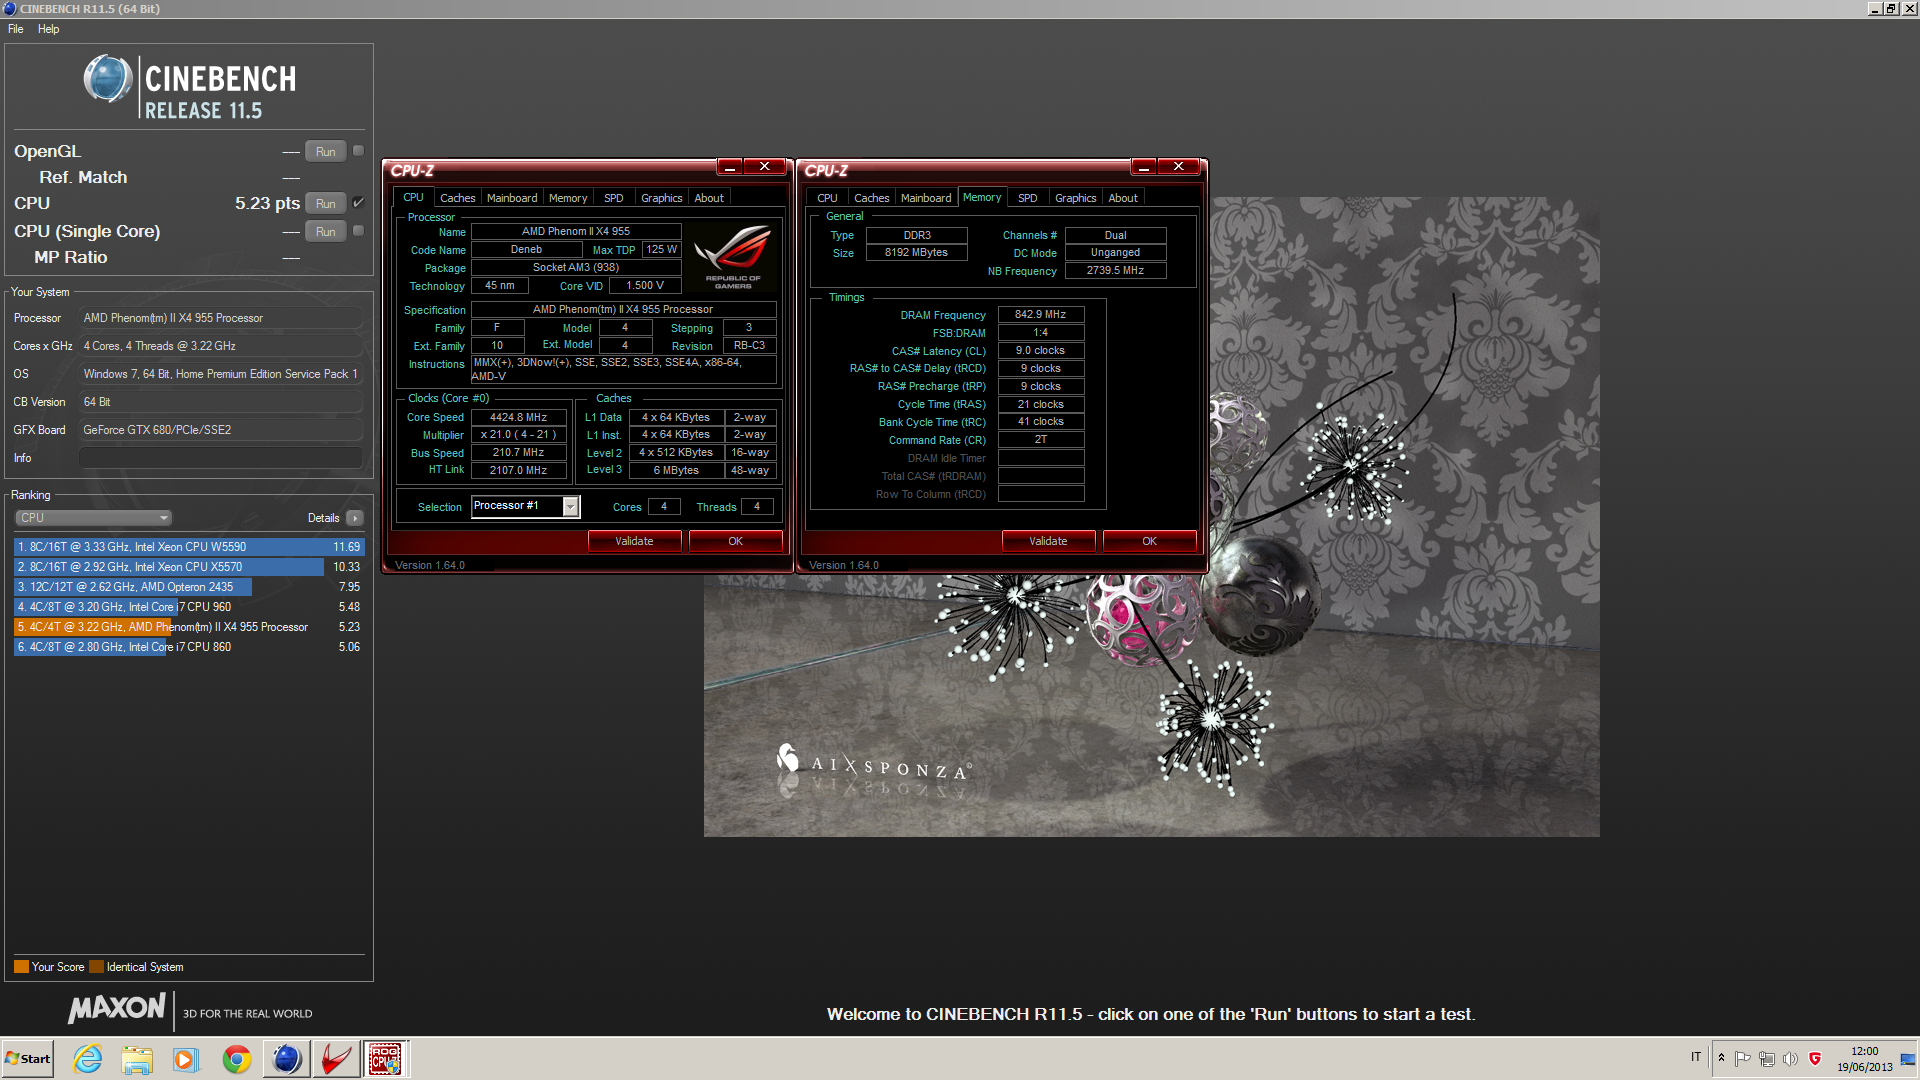Select Phenom II X4 955 ranking entry

(x=189, y=627)
